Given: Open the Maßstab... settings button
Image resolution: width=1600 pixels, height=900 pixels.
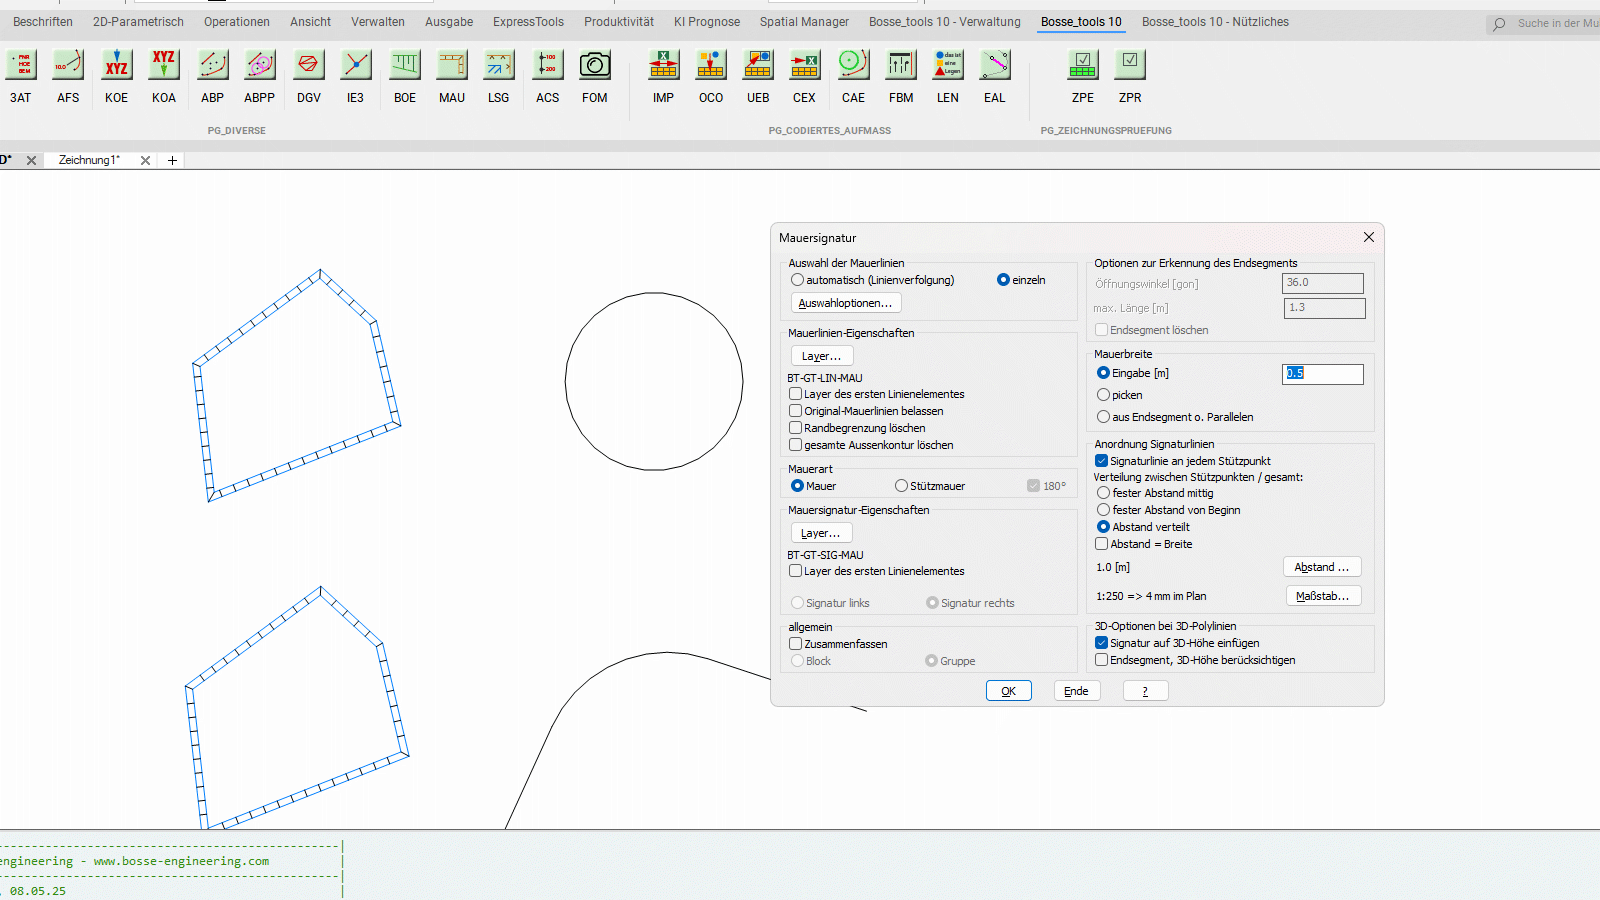Looking at the screenshot, I should pos(1322,596).
